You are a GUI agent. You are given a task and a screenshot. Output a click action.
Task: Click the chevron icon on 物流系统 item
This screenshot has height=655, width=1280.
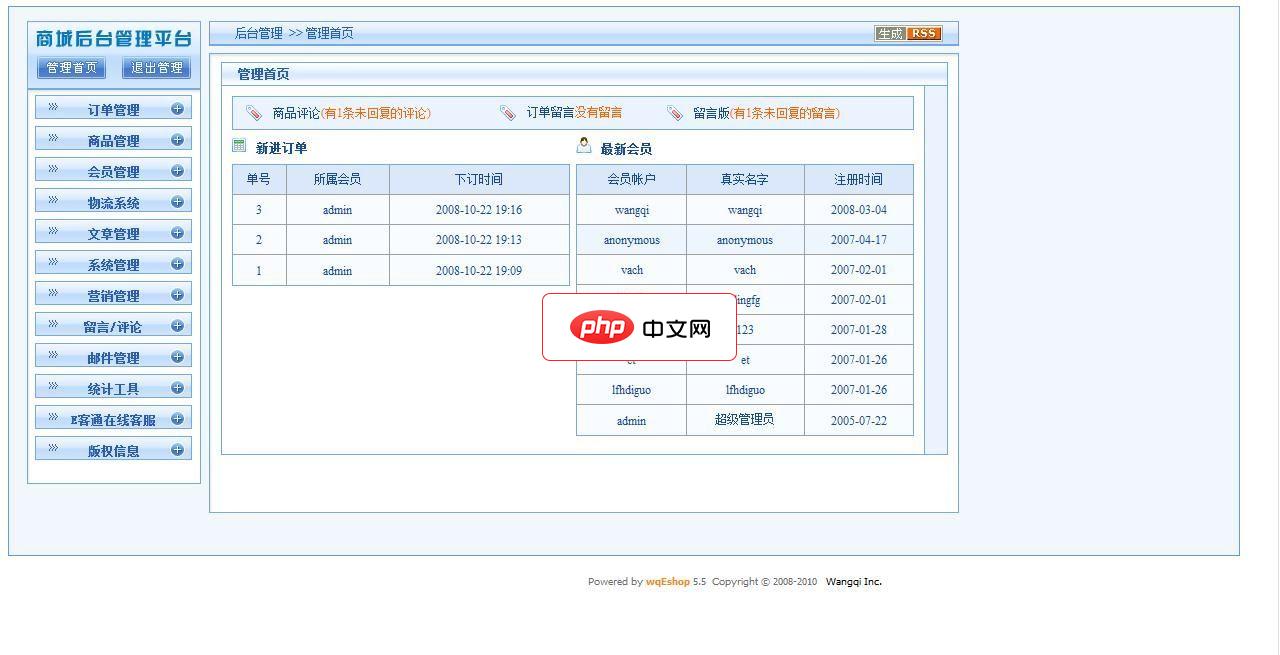click(x=51, y=201)
